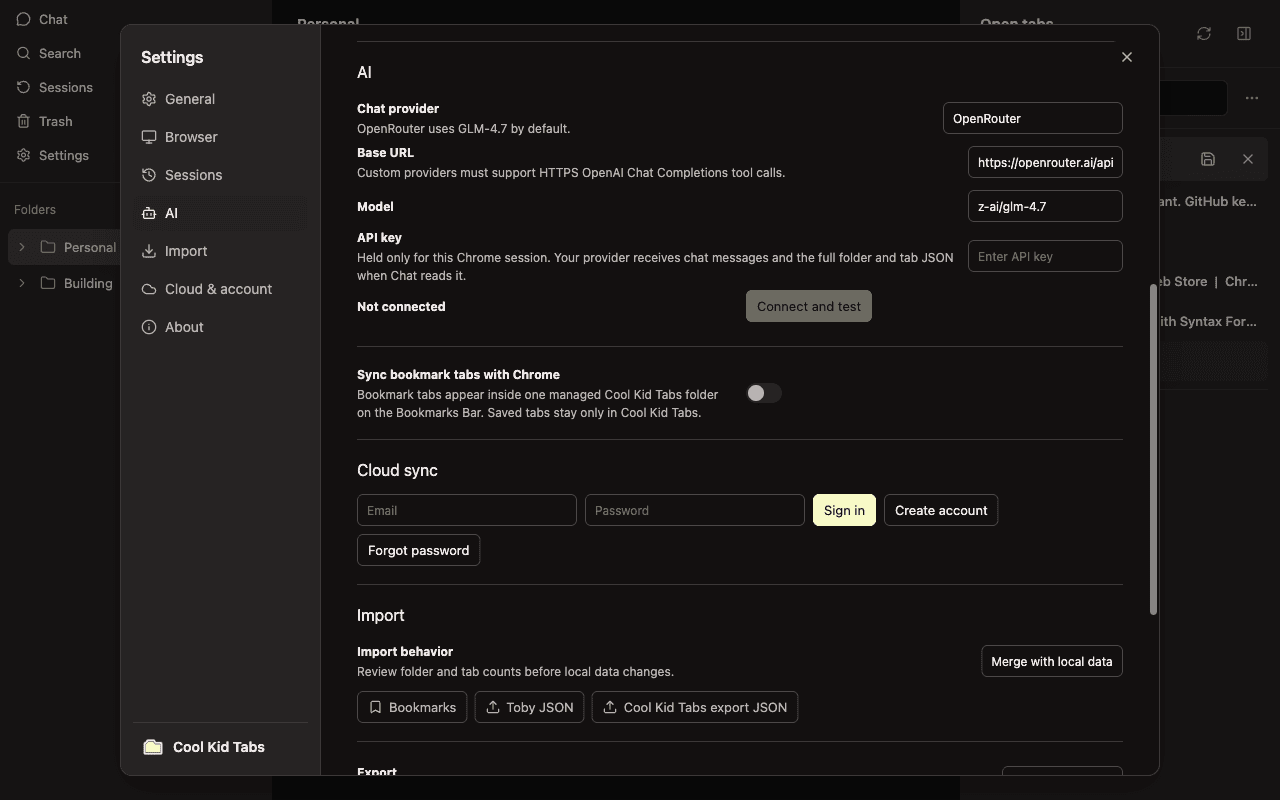This screenshot has width=1280, height=800.
Task: Click the cloud icon beside Cloud & account
Action: click(x=149, y=289)
